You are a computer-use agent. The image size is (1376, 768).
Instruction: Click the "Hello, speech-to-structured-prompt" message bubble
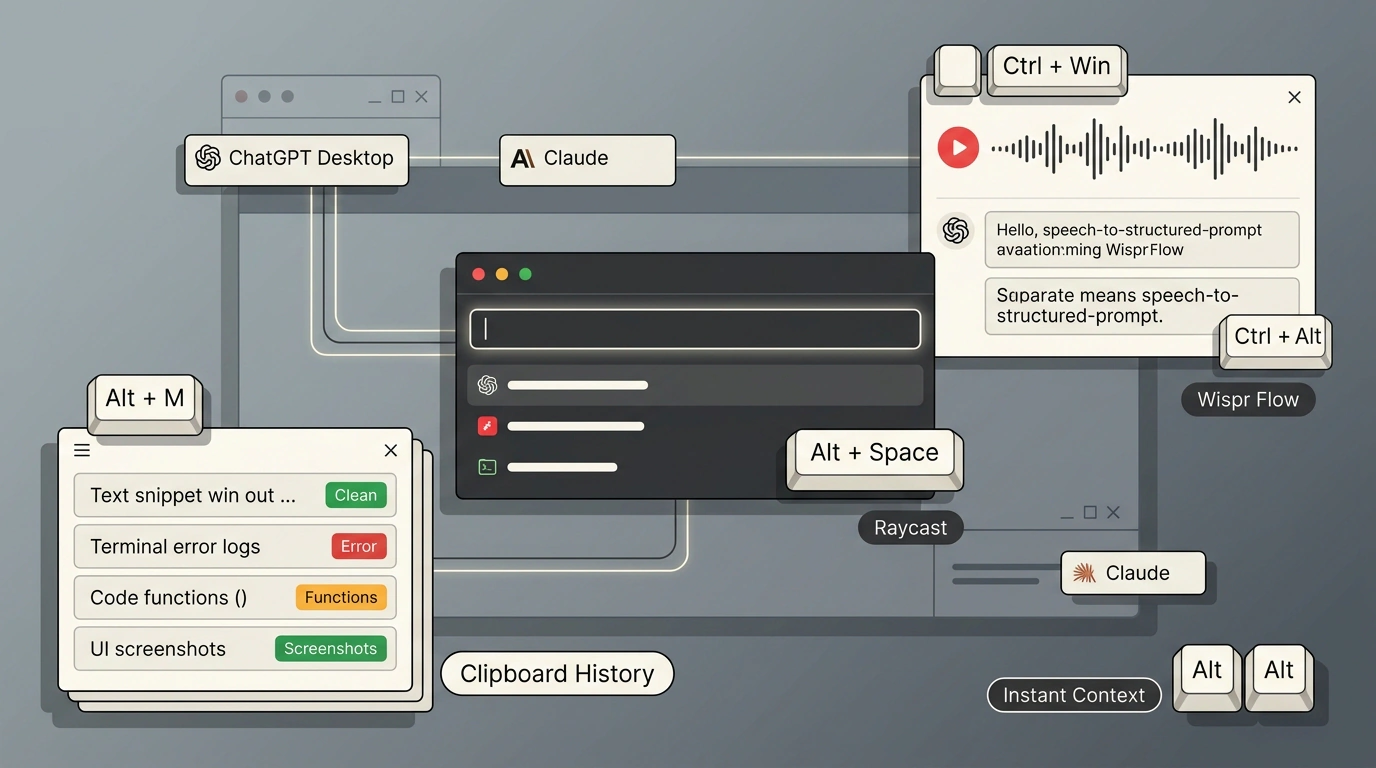[x=1142, y=240]
